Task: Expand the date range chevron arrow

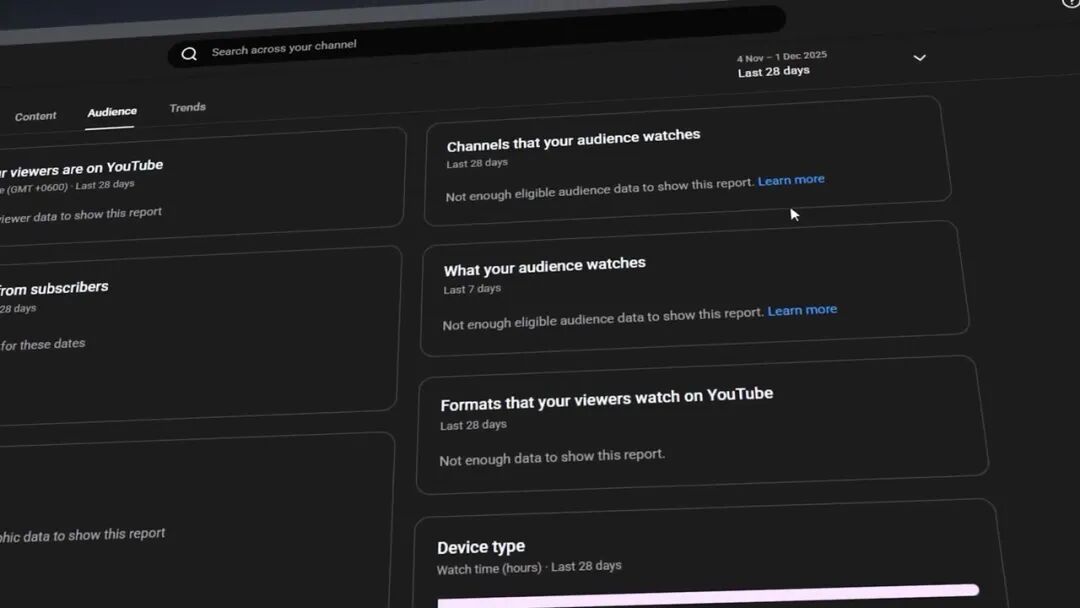Action: tap(919, 58)
